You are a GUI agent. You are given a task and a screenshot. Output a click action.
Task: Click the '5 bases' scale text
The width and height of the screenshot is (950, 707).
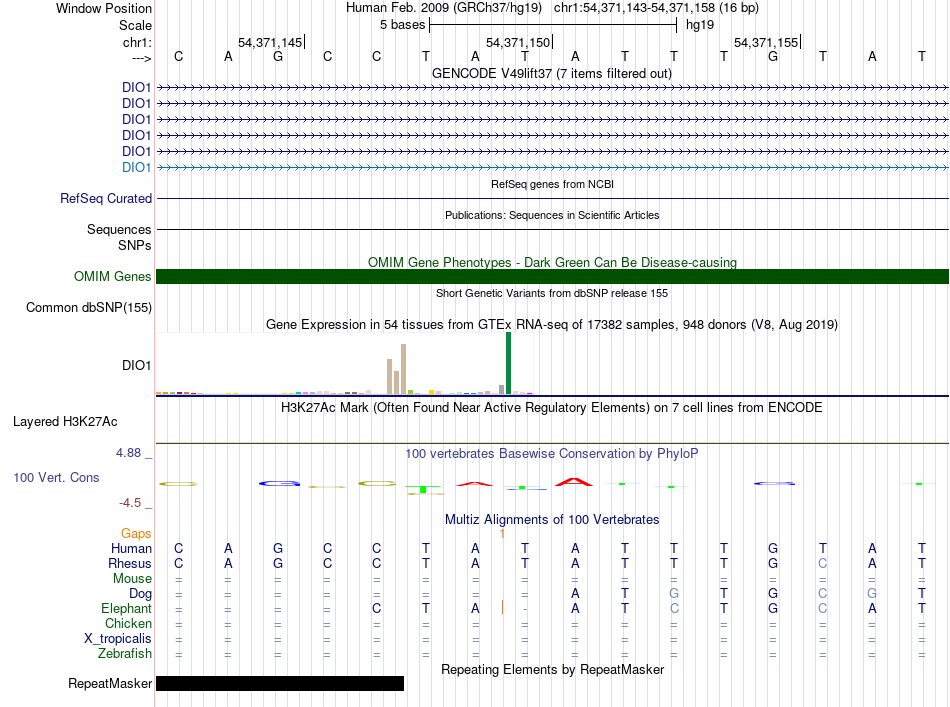402,25
